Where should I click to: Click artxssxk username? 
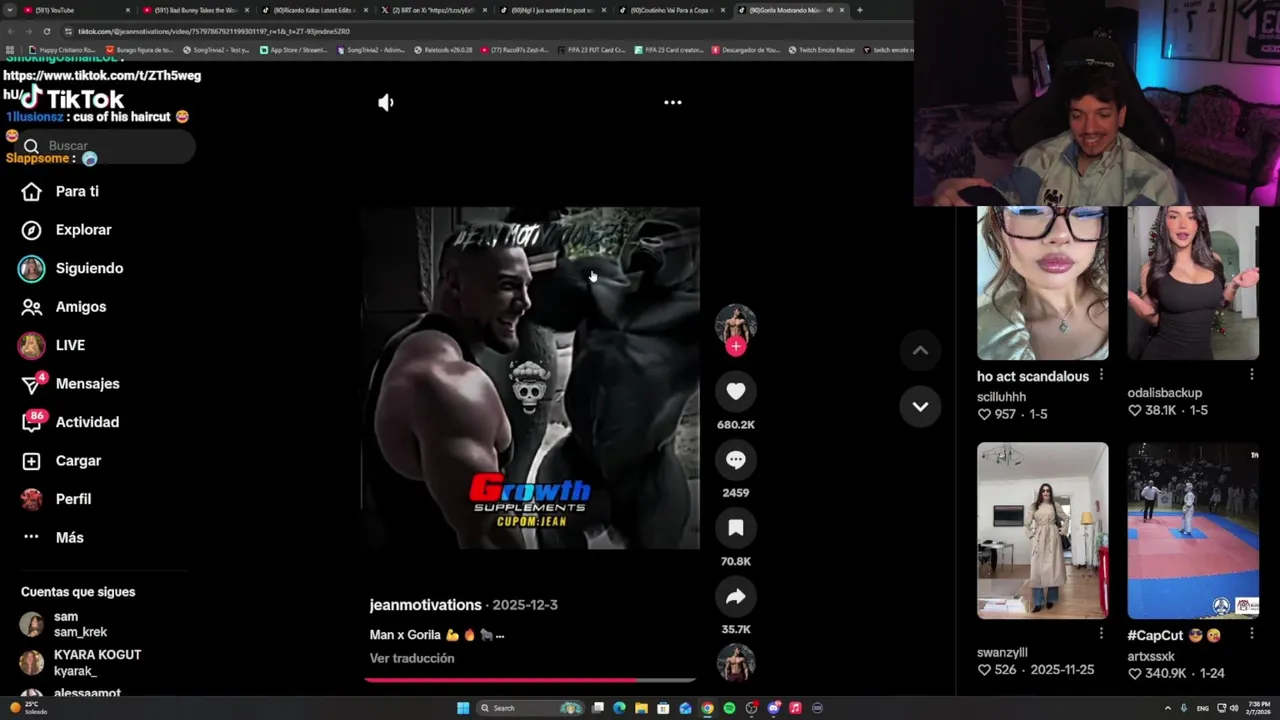(x=1151, y=657)
